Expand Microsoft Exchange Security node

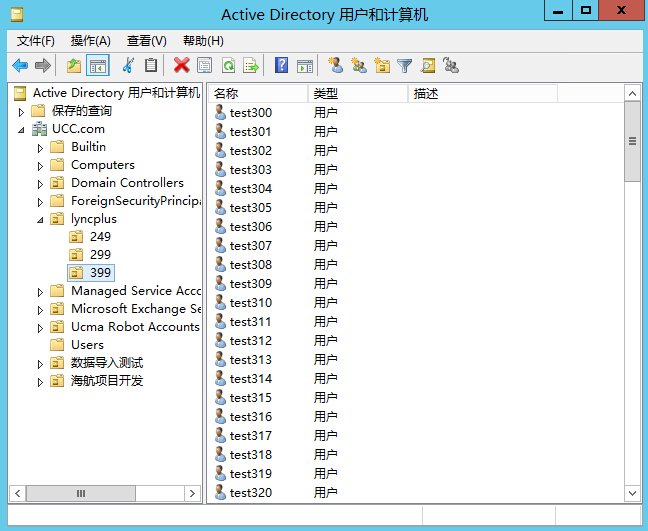click(40, 310)
